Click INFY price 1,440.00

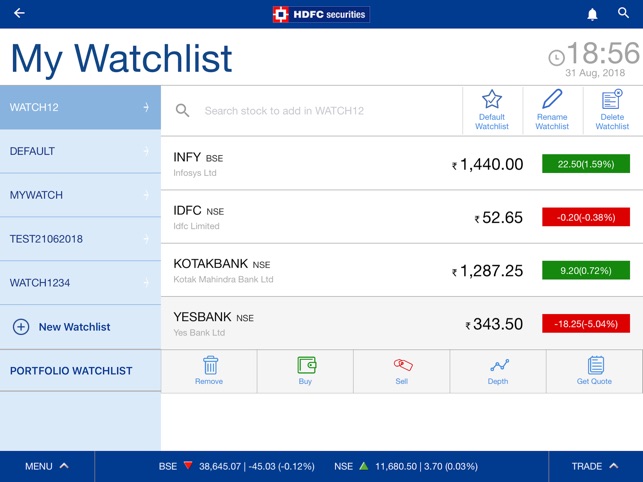click(491, 164)
